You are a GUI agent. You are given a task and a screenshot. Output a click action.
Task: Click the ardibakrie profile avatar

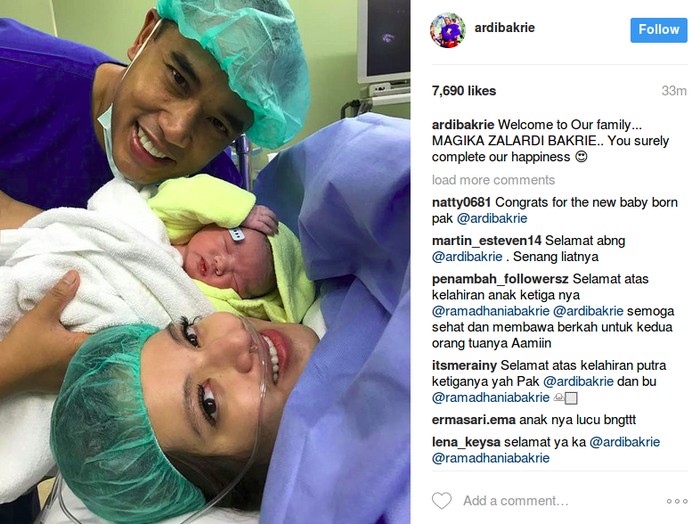(448, 30)
